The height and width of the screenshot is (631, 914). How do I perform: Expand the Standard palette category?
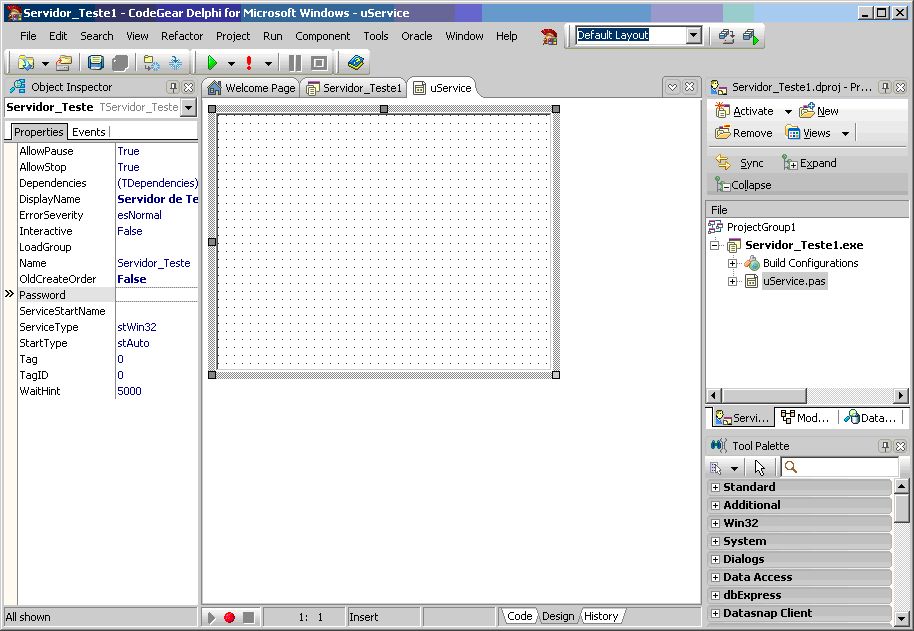(x=715, y=487)
